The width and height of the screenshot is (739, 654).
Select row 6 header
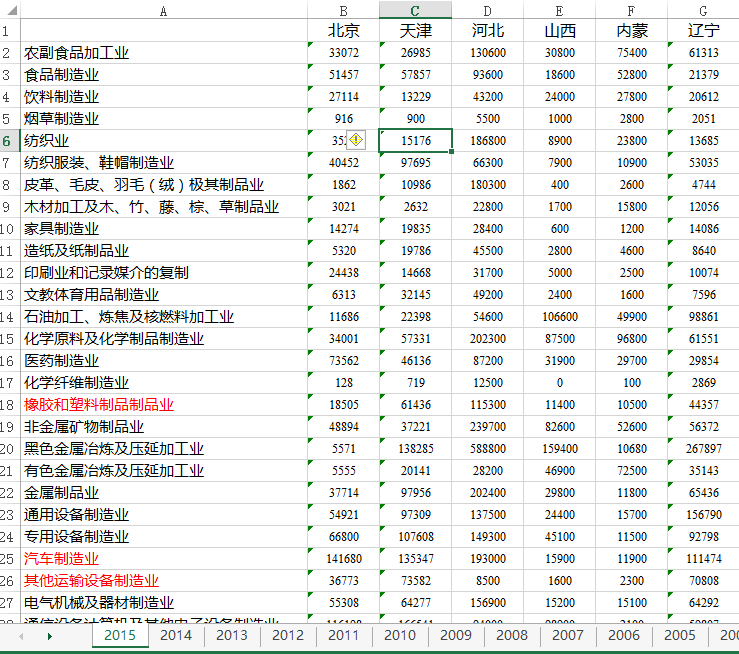10,140
